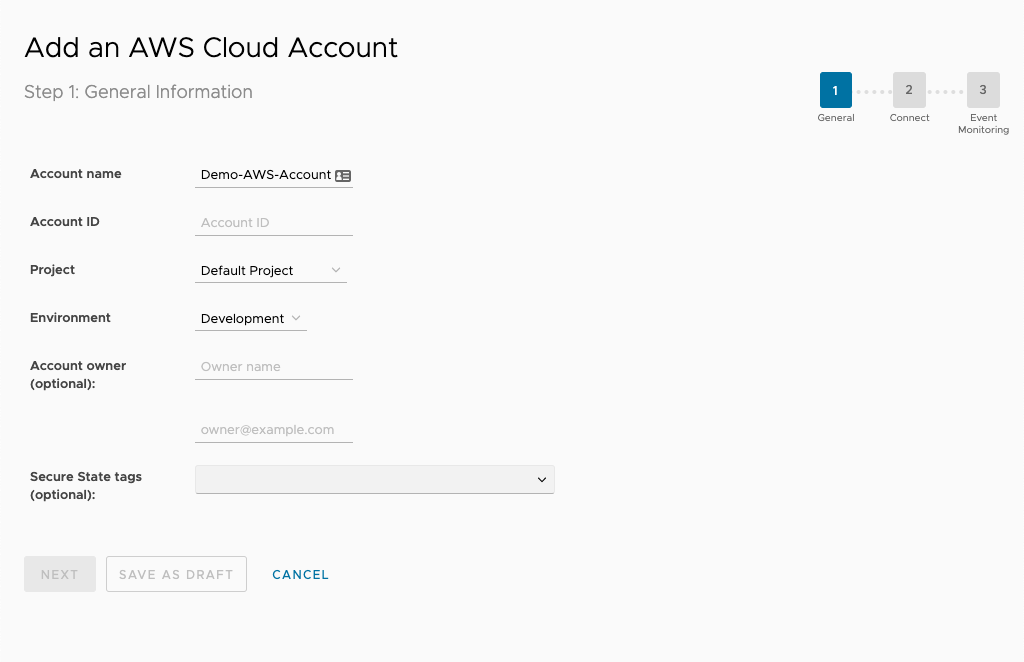Expand the Secure State tags dropdown
Screen dimensions: 1024x662
(x=374, y=479)
